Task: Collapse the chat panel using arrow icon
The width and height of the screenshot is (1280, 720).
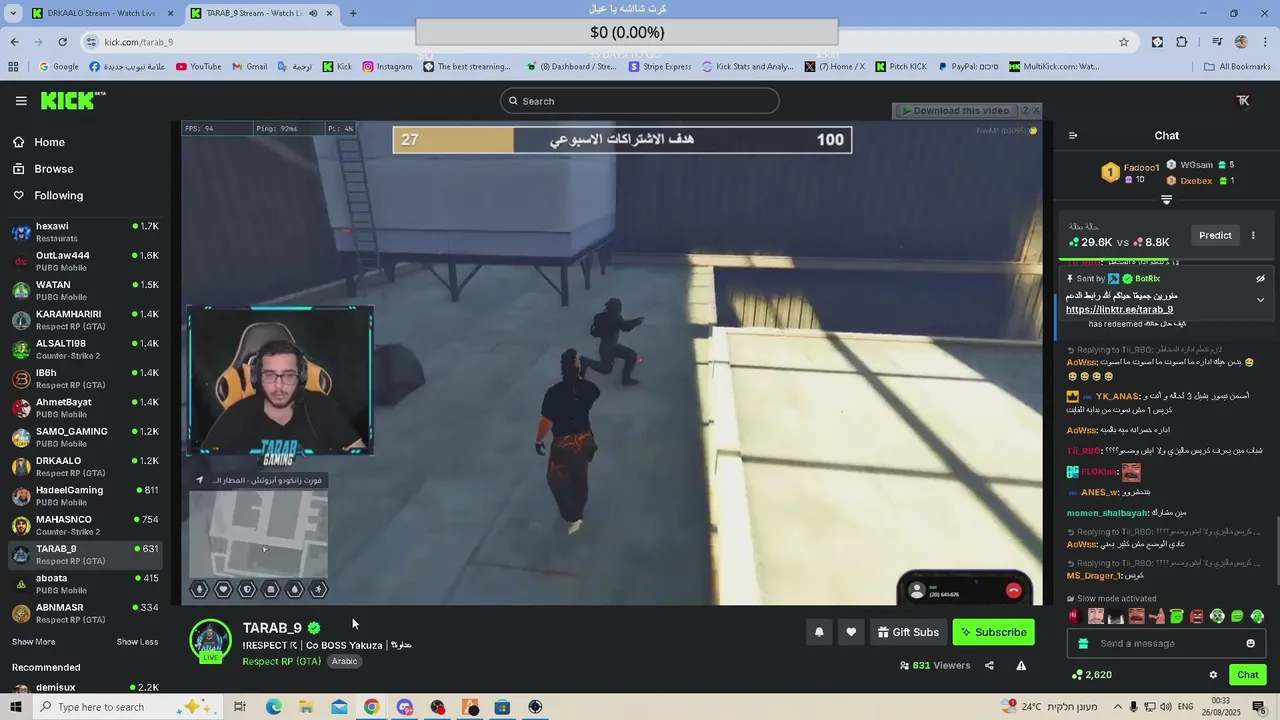Action: [x=1073, y=135]
